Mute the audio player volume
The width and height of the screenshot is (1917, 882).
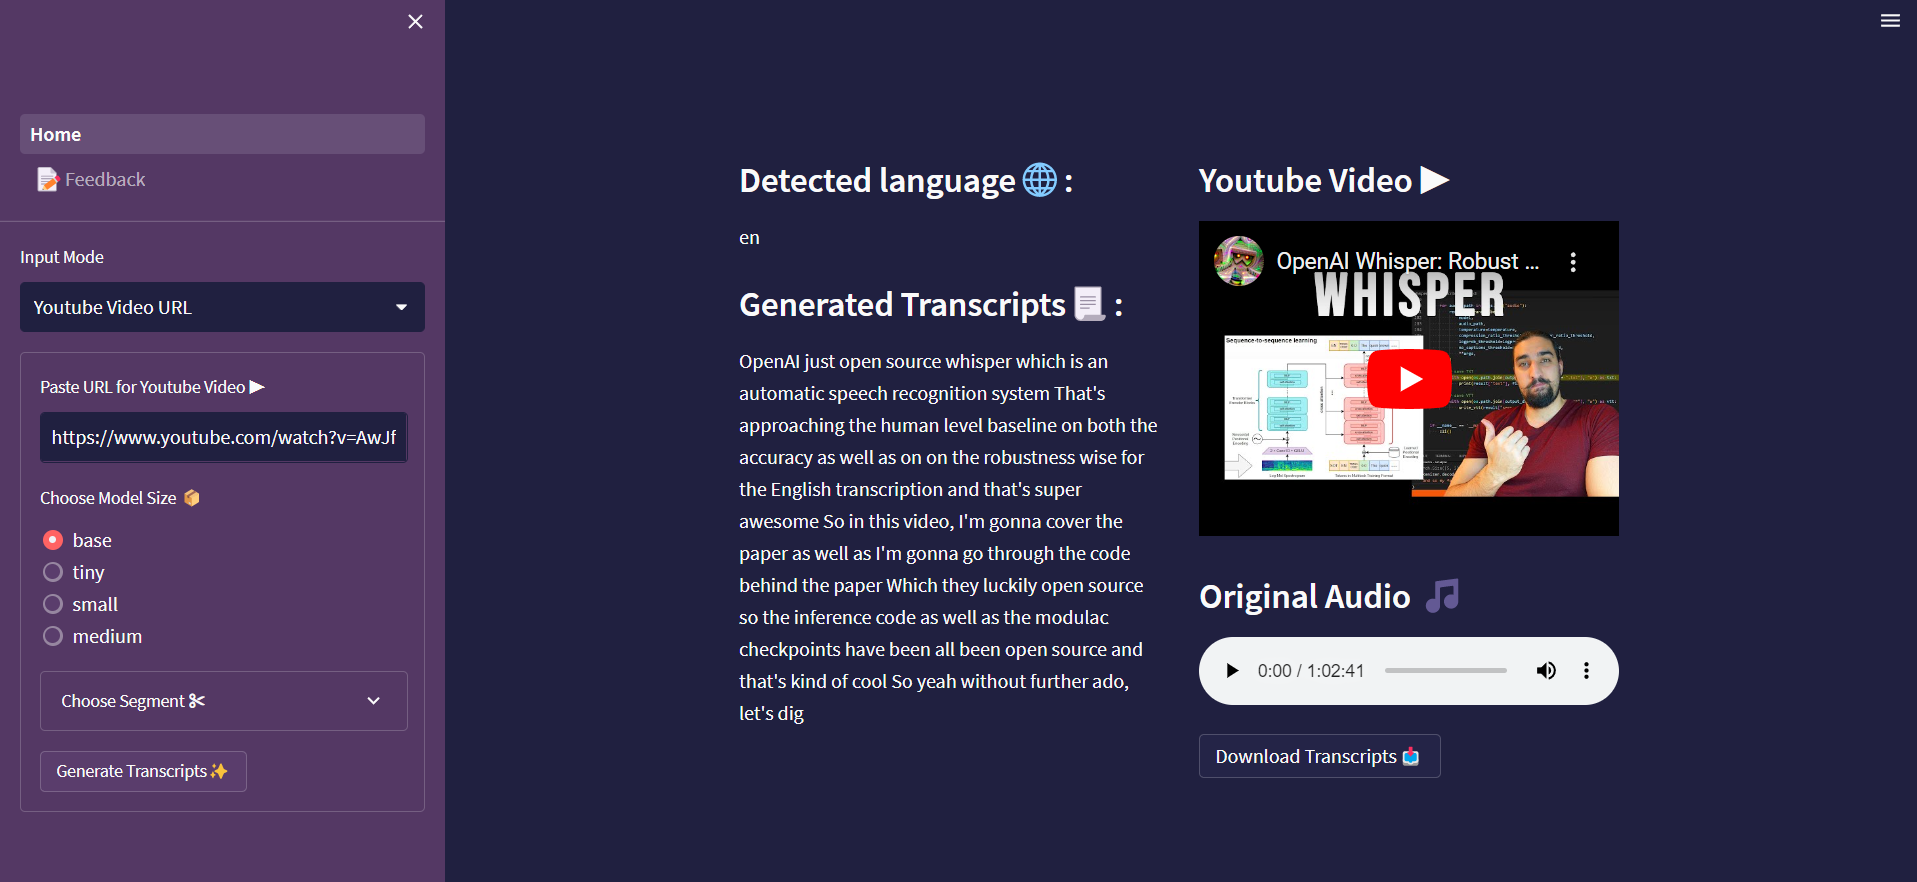pyautogui.click(x=1546, y=671)
